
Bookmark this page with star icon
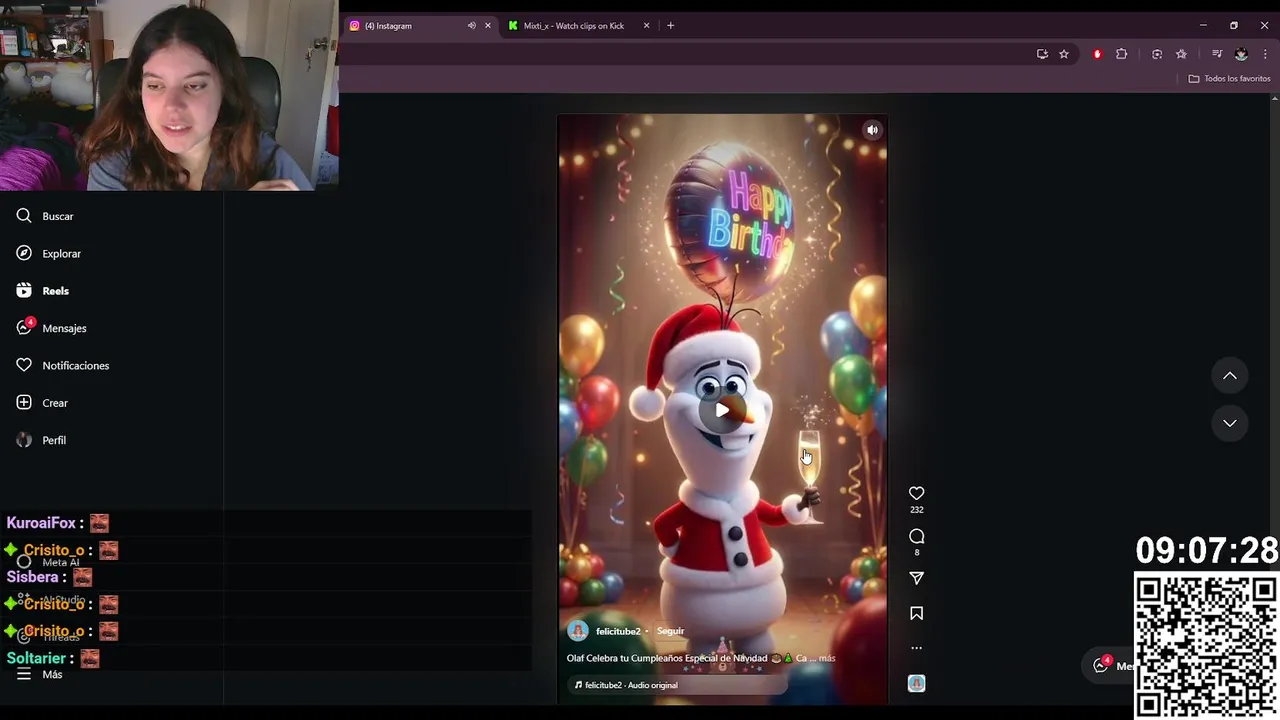1064,54
